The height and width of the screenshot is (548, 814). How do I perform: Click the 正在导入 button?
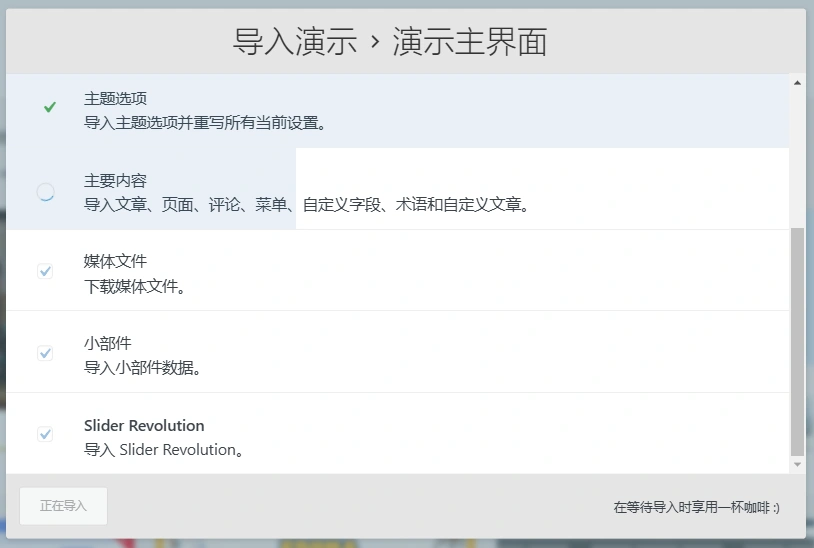point(63,506)
